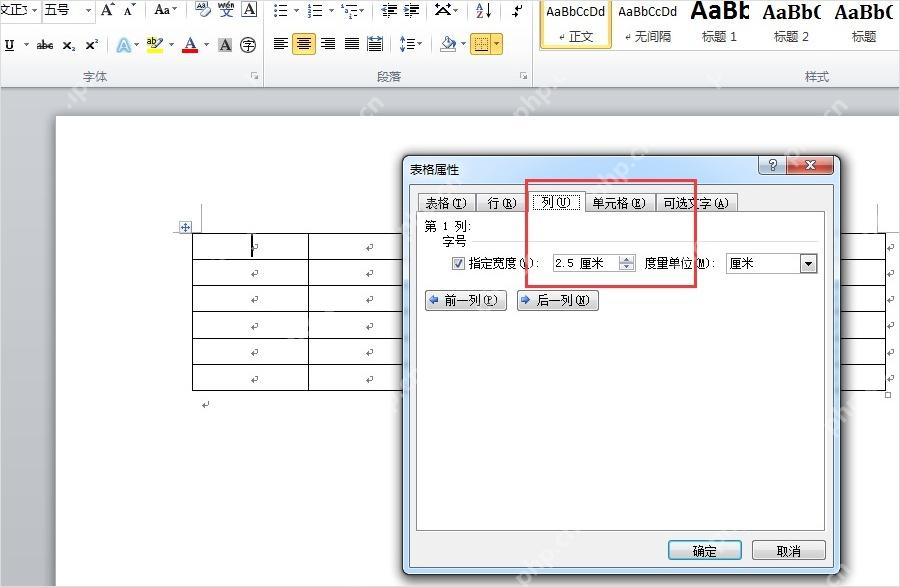Justify paragraph text
The height and width of the screenshot is (587, 900).
[352, 44]
